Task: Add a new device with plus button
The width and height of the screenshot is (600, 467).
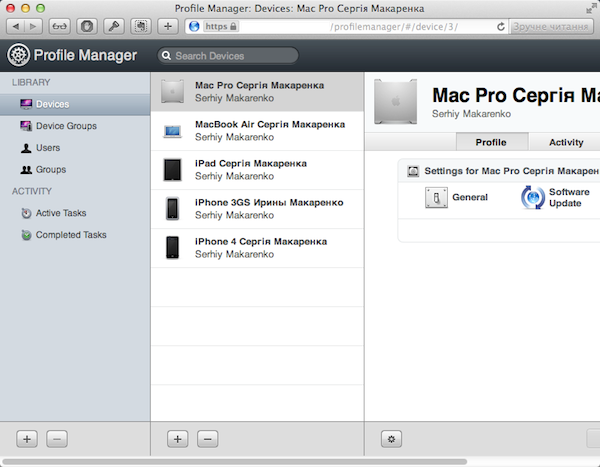Action: pyautogui.click(x=177, y=438)
